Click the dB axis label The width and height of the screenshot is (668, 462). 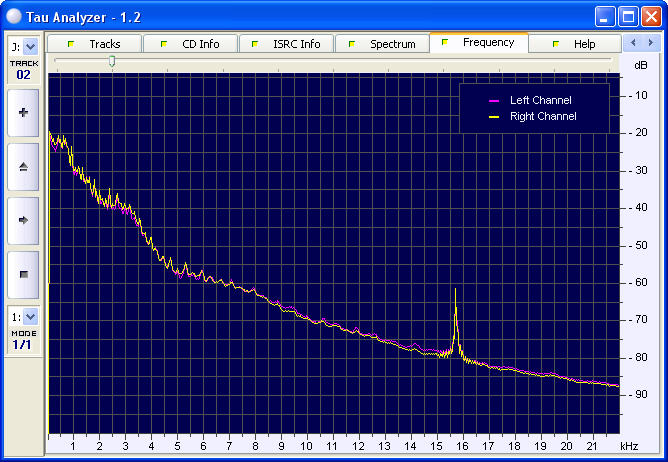[641, 65]
